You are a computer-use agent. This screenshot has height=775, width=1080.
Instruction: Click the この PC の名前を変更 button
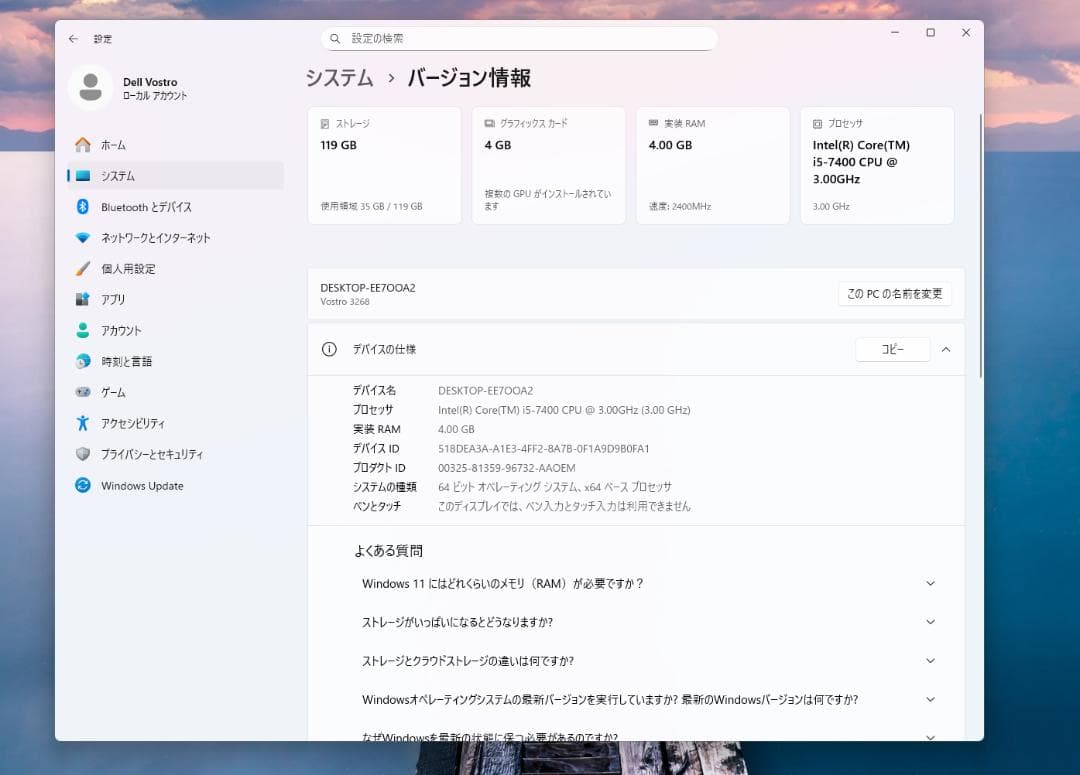click(x=894, y=293)
